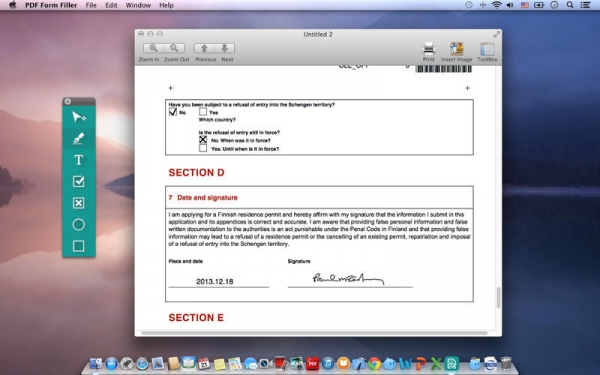Choose the signature pen tool
The image size is (600, 375).
(79, 138)
